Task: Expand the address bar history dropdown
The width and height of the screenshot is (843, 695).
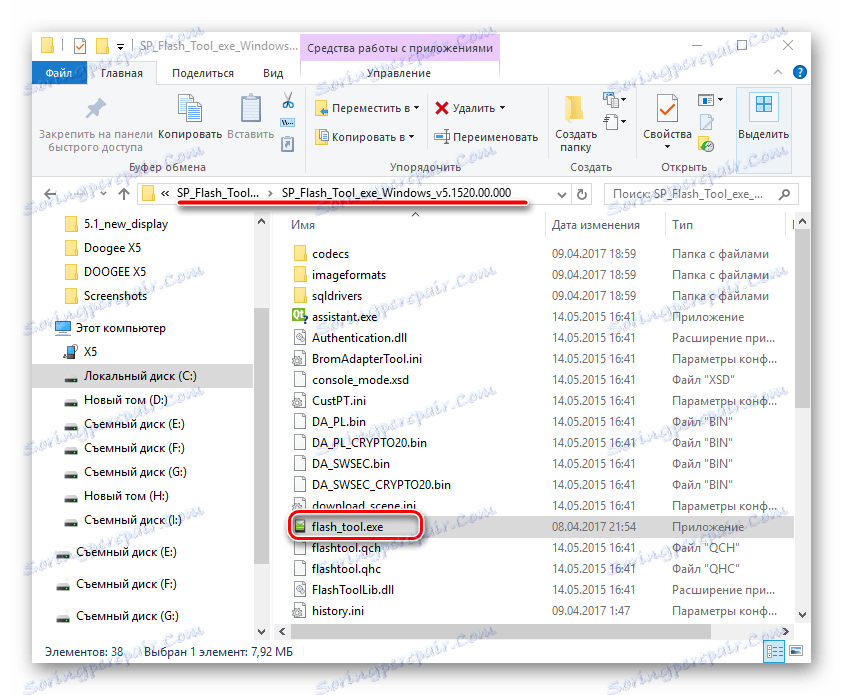Action: point(562,195)
